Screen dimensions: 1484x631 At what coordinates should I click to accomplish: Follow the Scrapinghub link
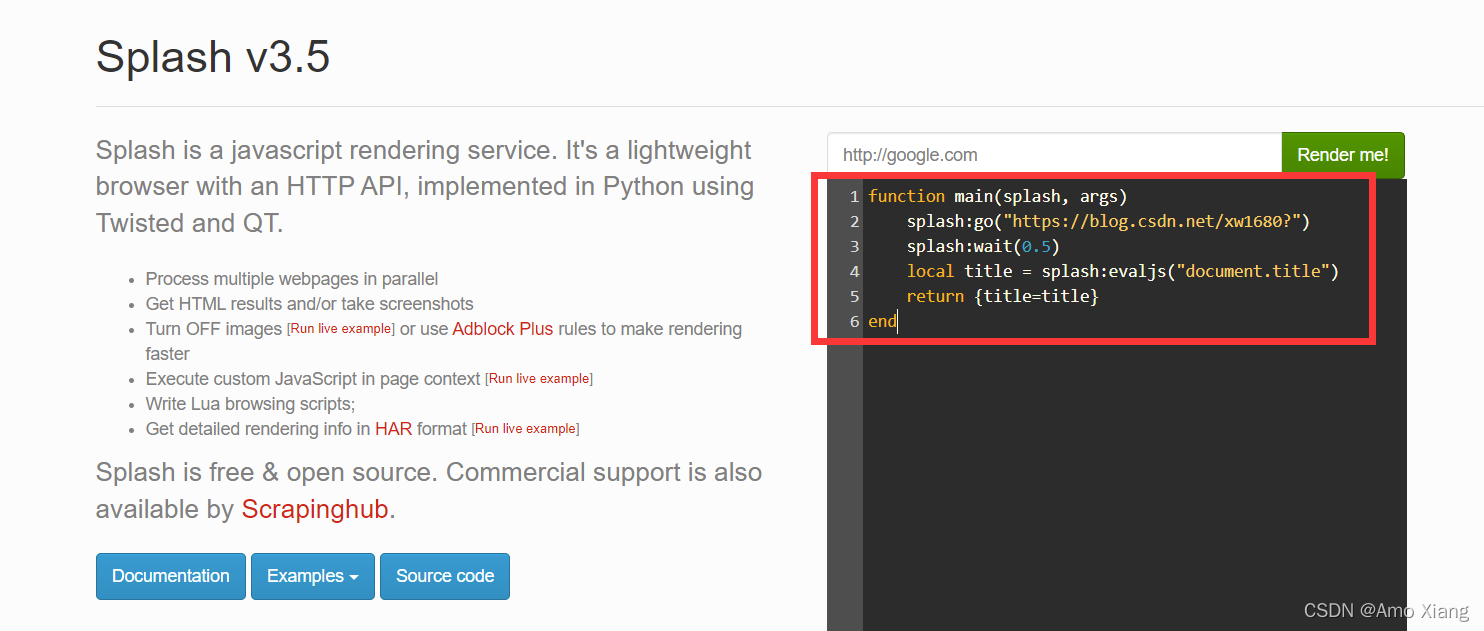[x=315, y=509]
